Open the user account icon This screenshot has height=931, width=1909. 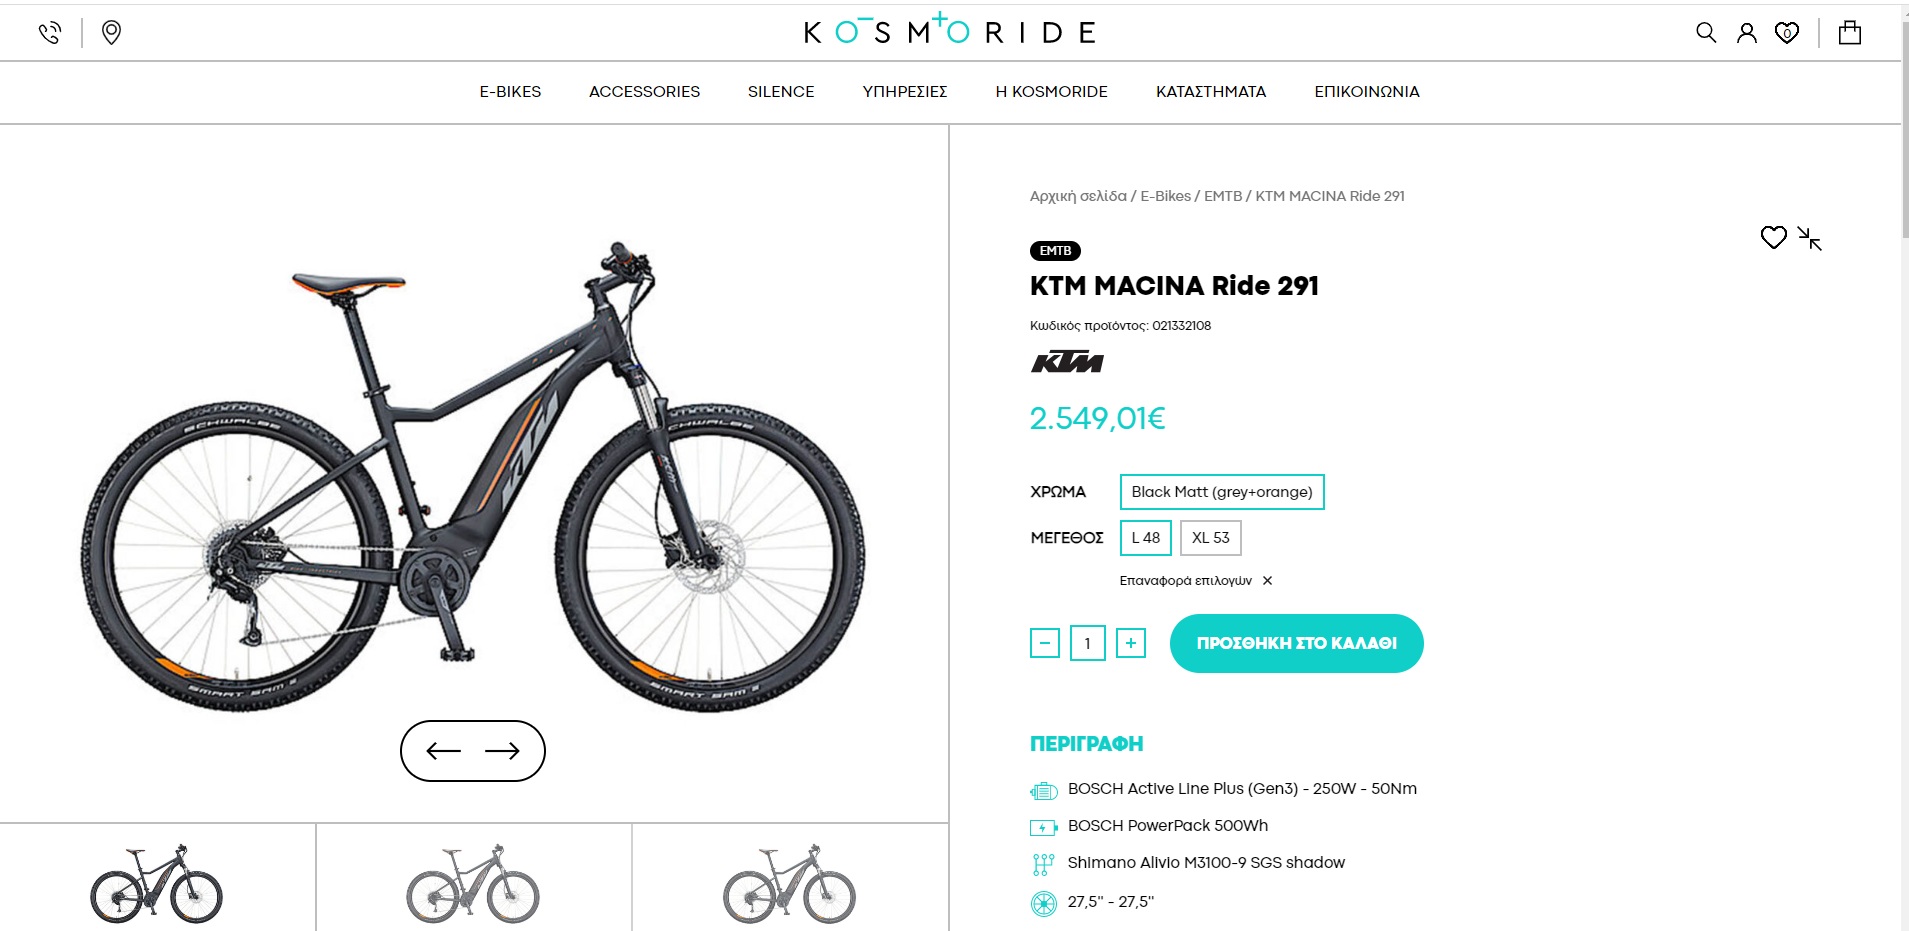click(1746, 33)
